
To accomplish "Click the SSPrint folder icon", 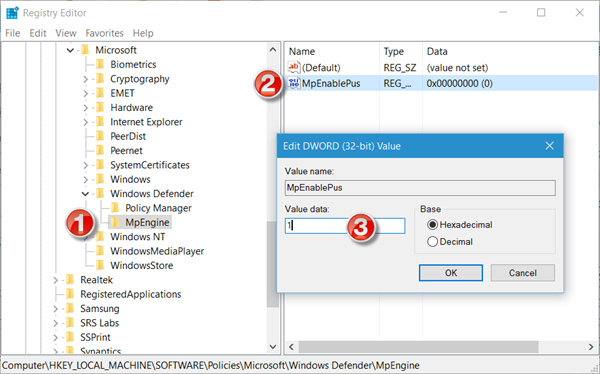I will (x=70, y=337).
